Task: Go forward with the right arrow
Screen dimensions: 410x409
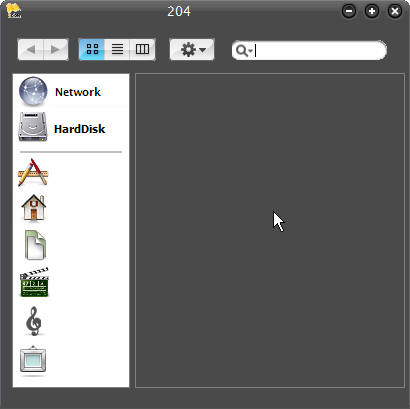Action: tap(56, 50)
